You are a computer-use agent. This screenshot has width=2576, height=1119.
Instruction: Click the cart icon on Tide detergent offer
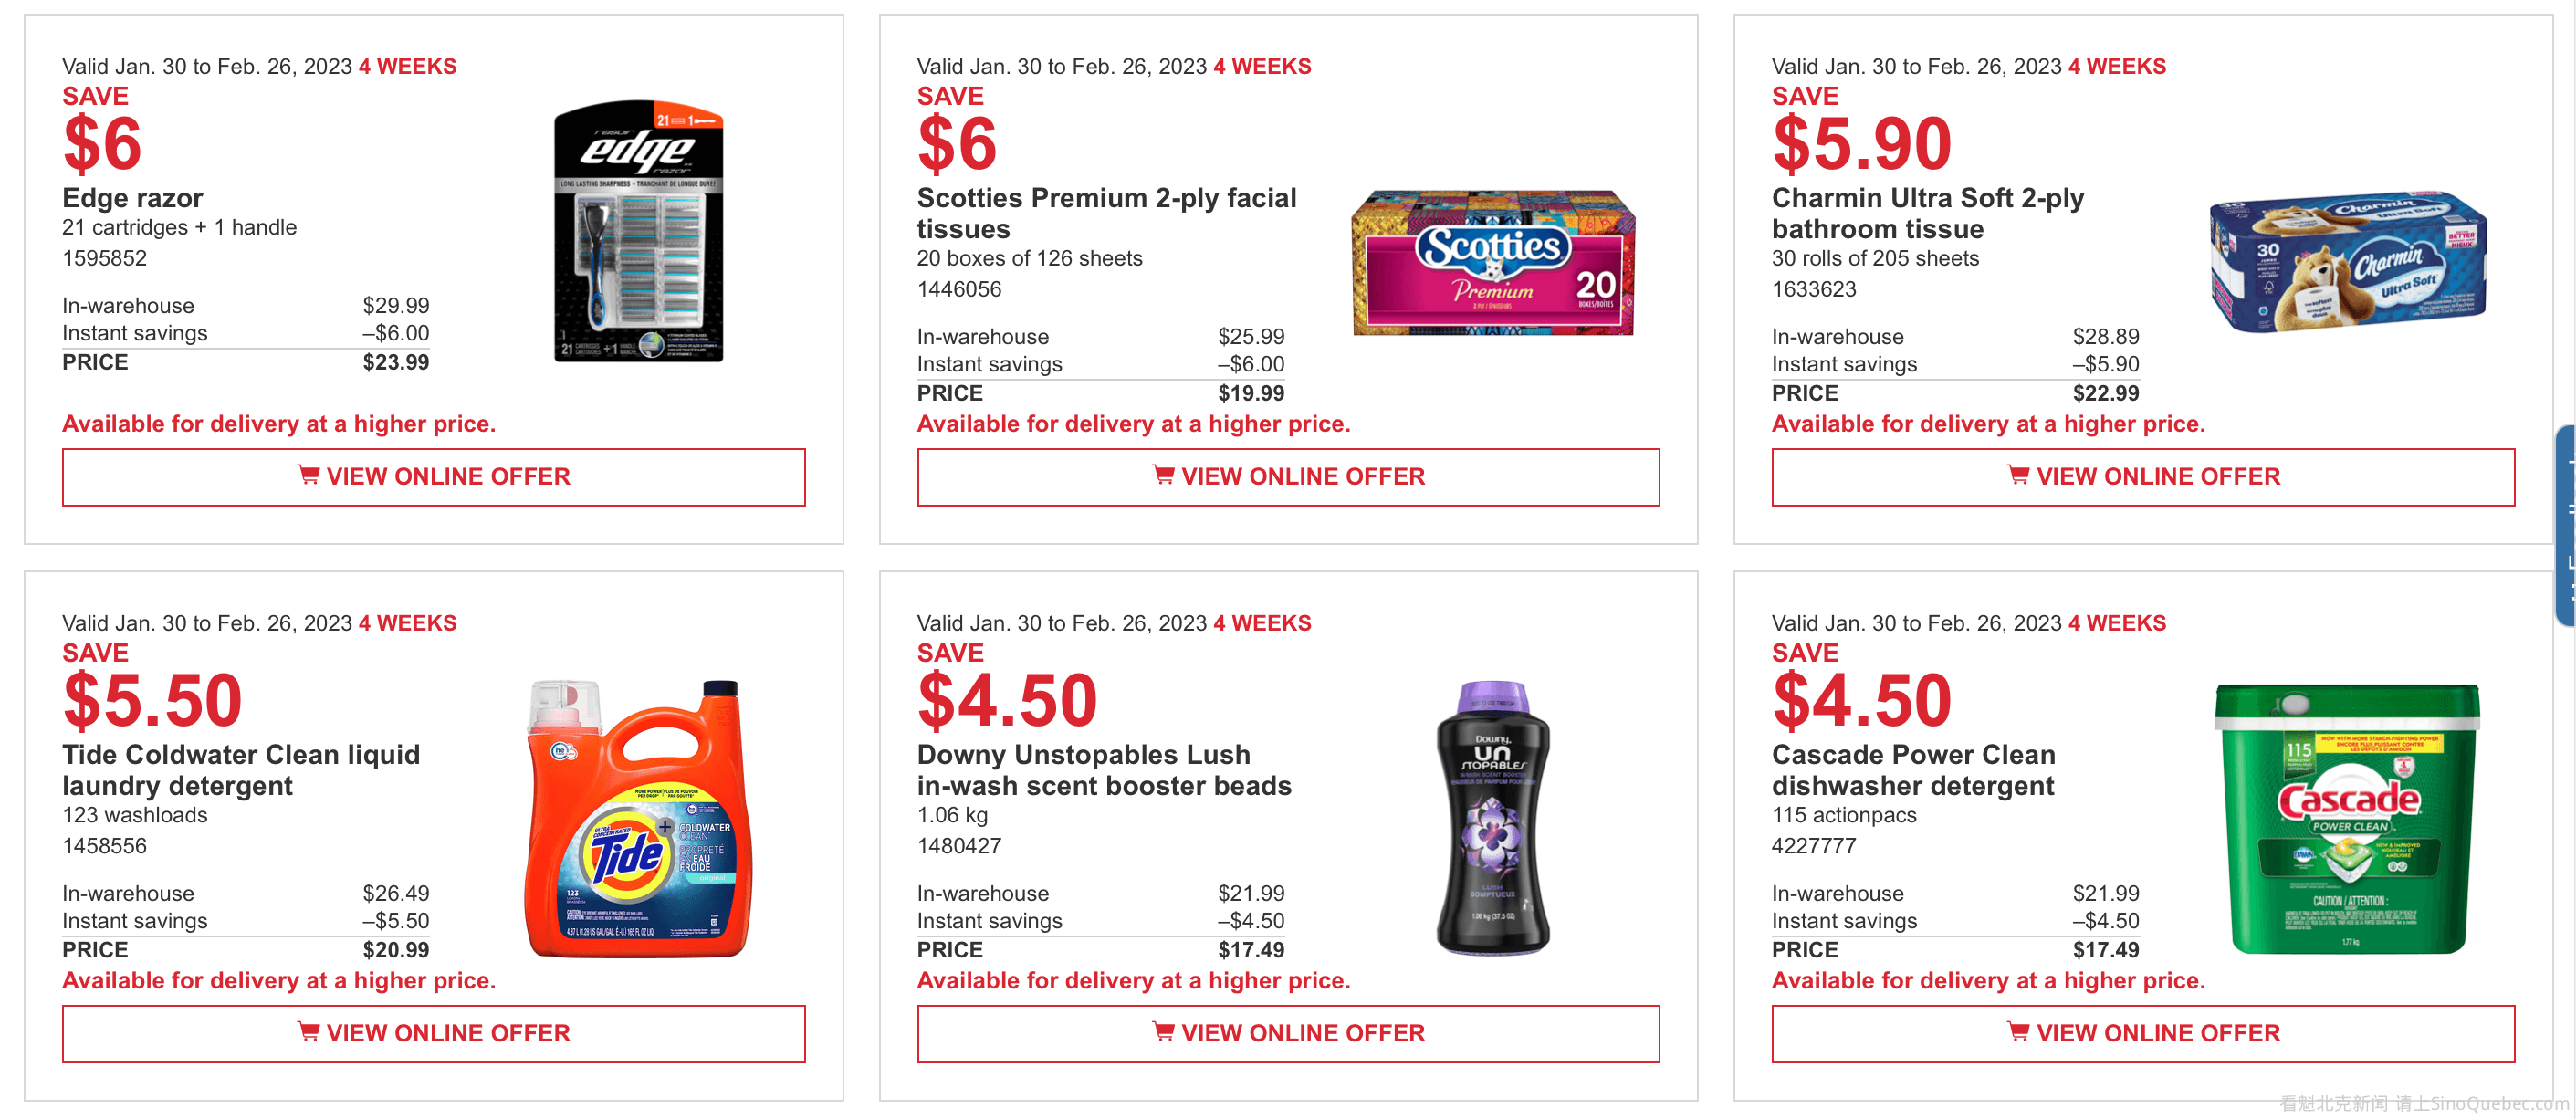click(308, 1031)
